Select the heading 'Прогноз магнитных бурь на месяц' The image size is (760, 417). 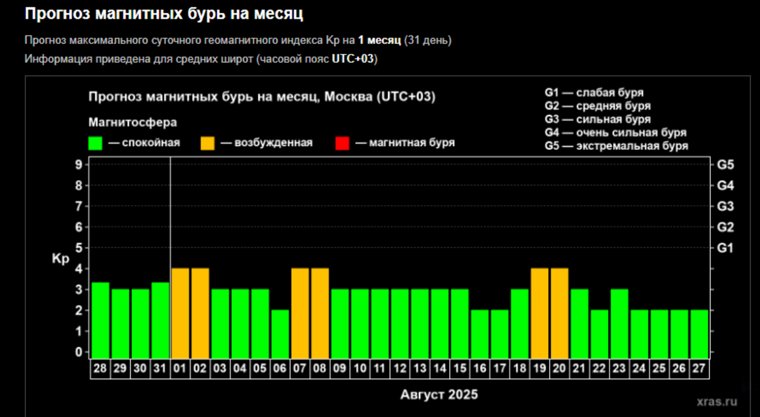[164, 14]
